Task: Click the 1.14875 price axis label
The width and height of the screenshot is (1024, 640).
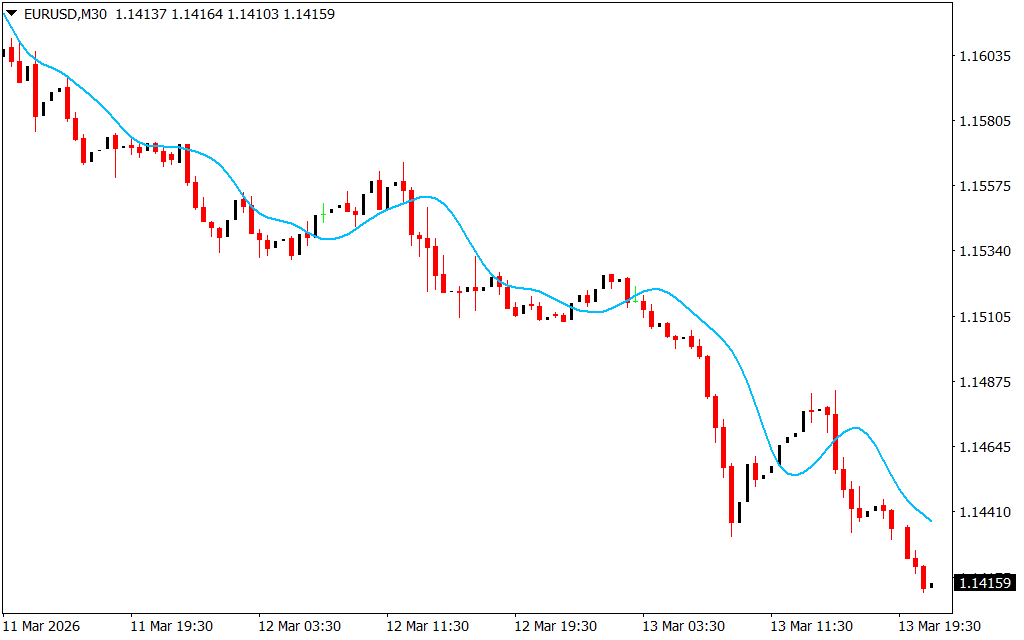Action: click(x=984, y=382)
